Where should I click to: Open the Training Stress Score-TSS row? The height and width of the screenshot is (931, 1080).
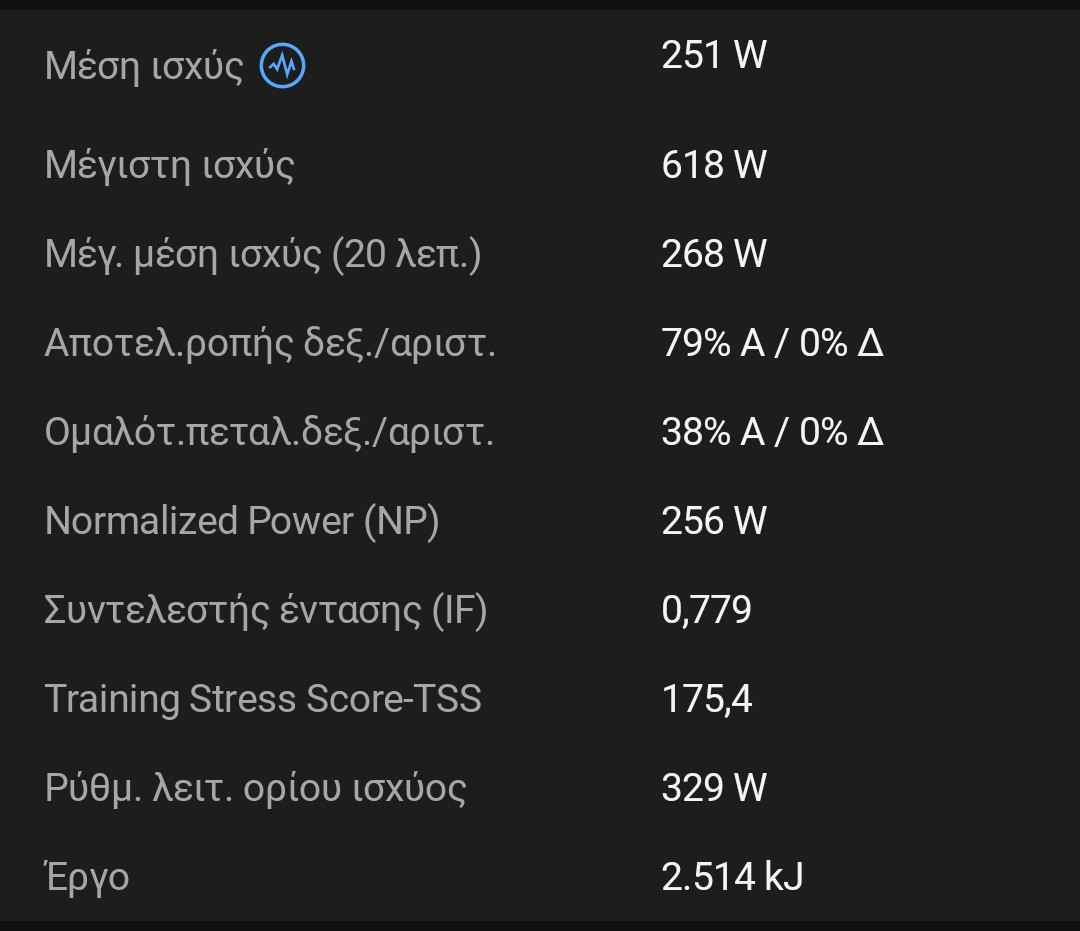pyautogui.click(x=540, y=699)
